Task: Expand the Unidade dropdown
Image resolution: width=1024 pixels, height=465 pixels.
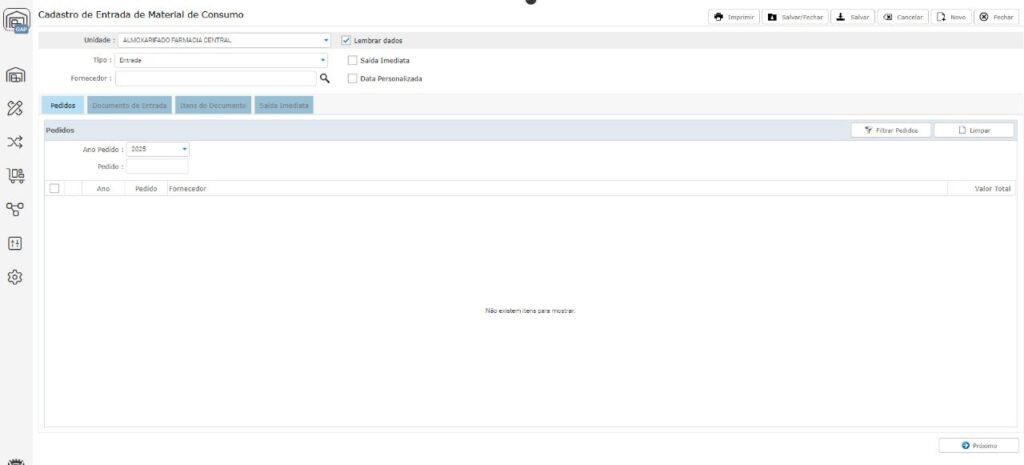Action: (326, 40)
